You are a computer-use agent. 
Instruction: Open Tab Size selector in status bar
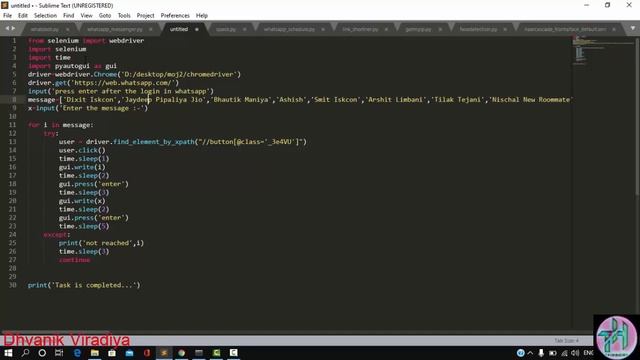(567, 340)
